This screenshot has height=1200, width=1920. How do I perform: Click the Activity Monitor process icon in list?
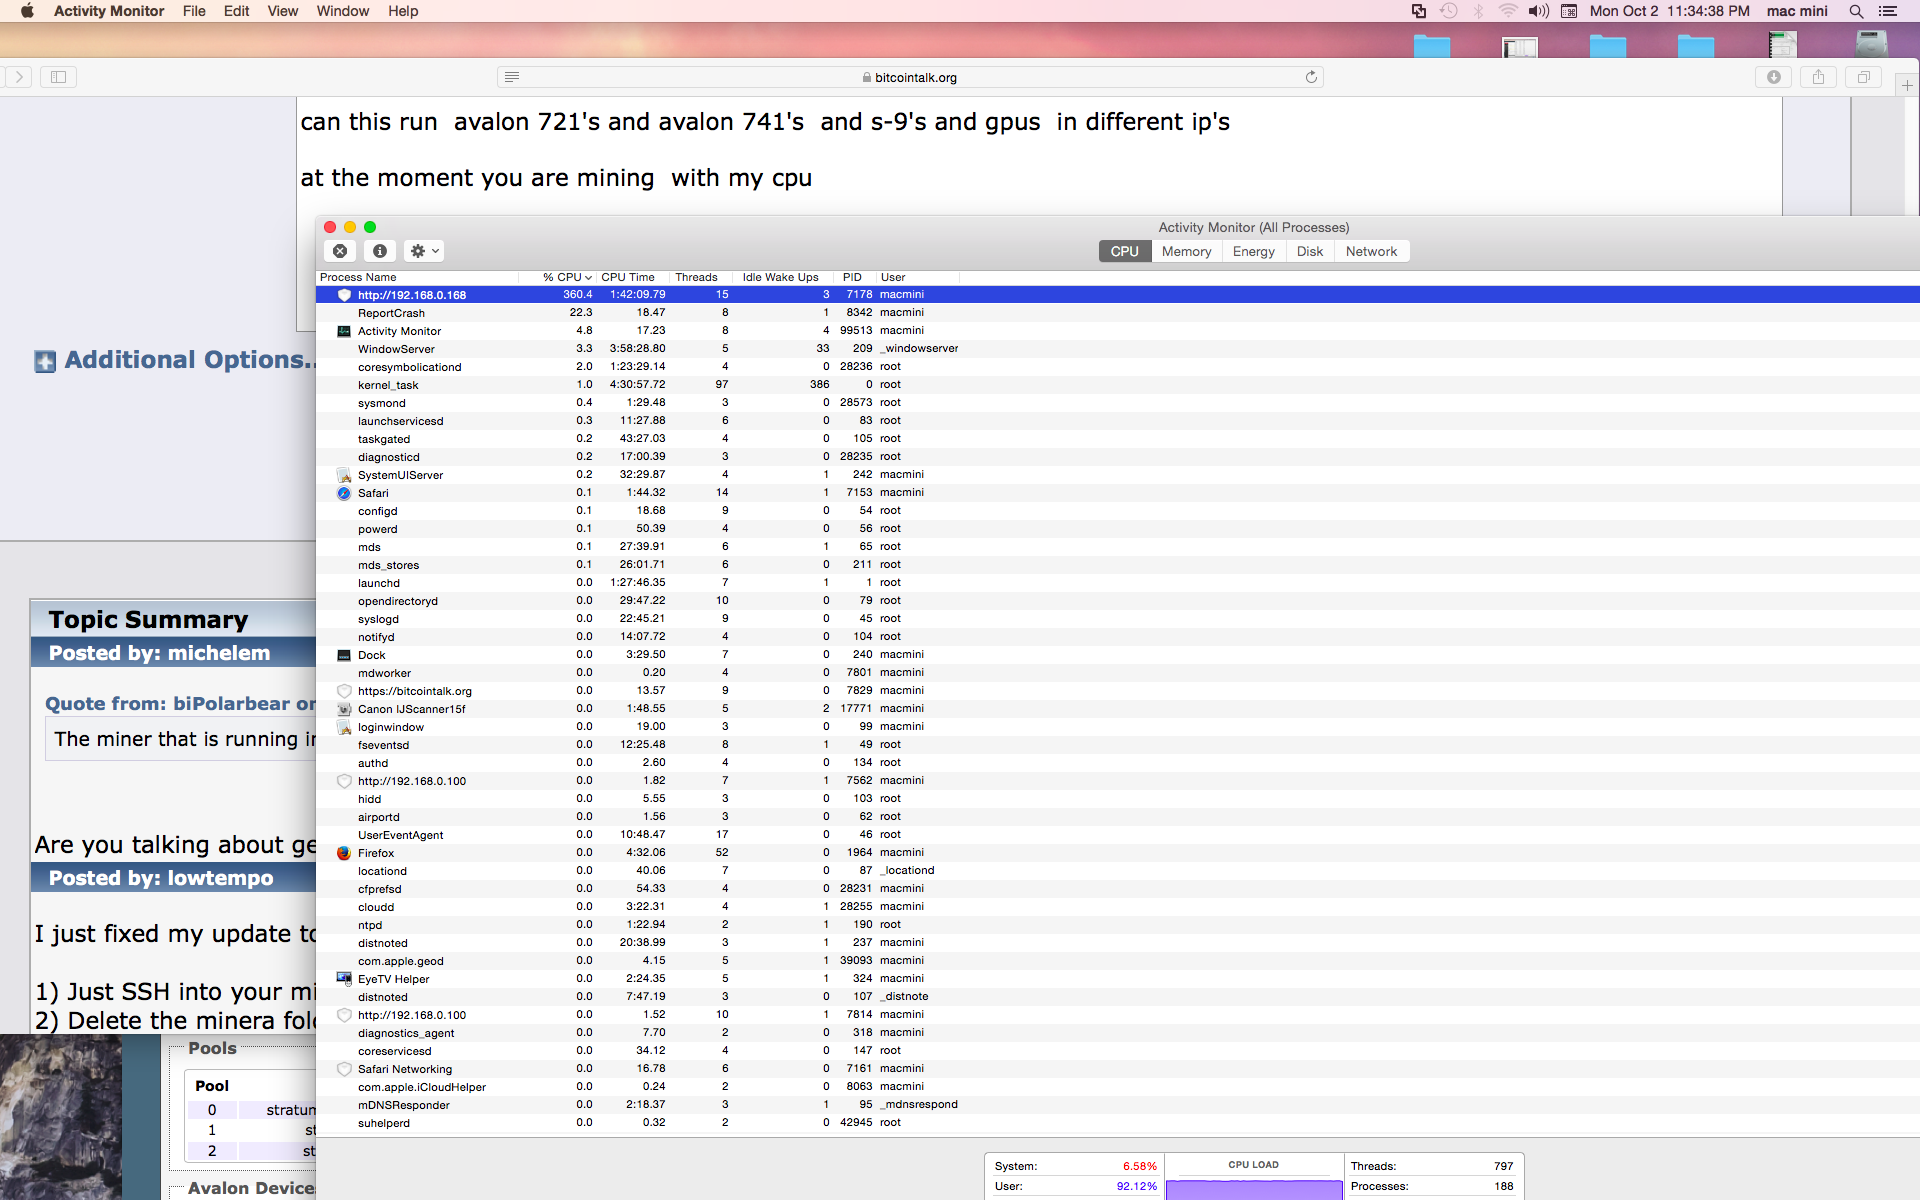point(344,331)
